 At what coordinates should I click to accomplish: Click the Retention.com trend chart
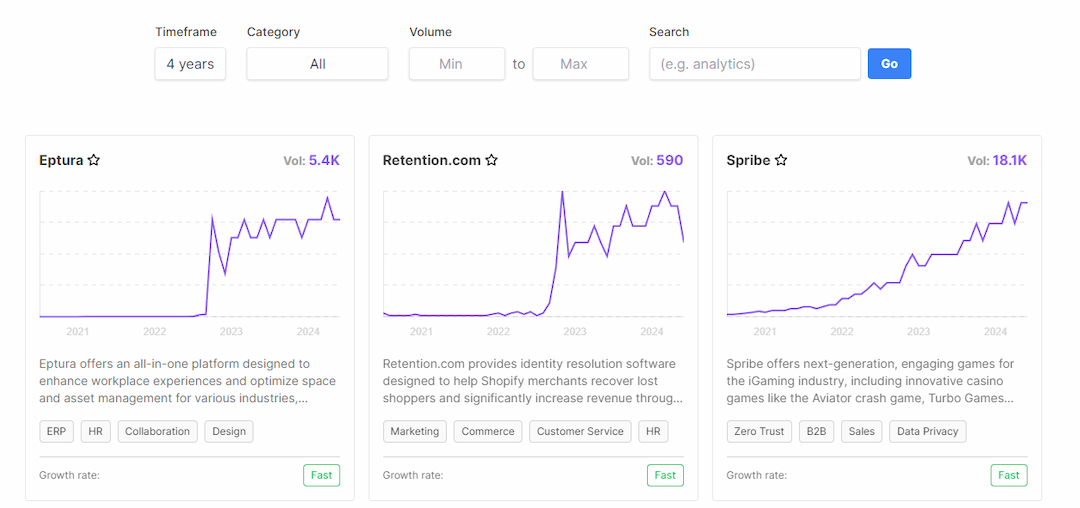(534, 254)
